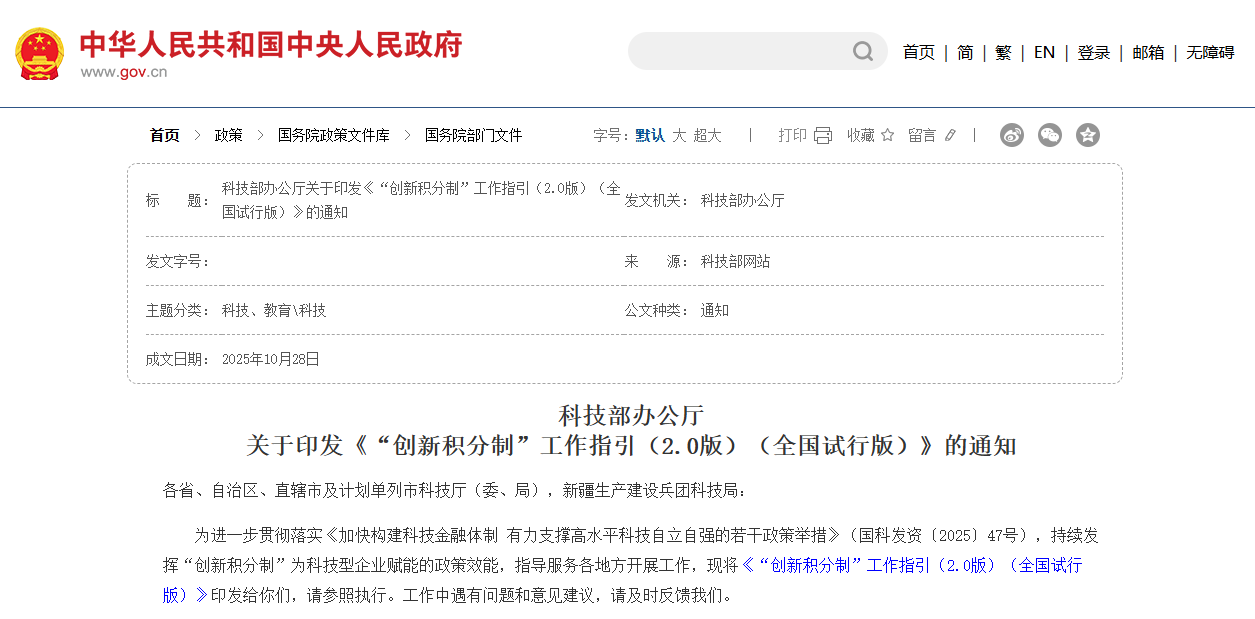Switch site language to EN
The image size is (1255, 619).
coord(1044,53)
